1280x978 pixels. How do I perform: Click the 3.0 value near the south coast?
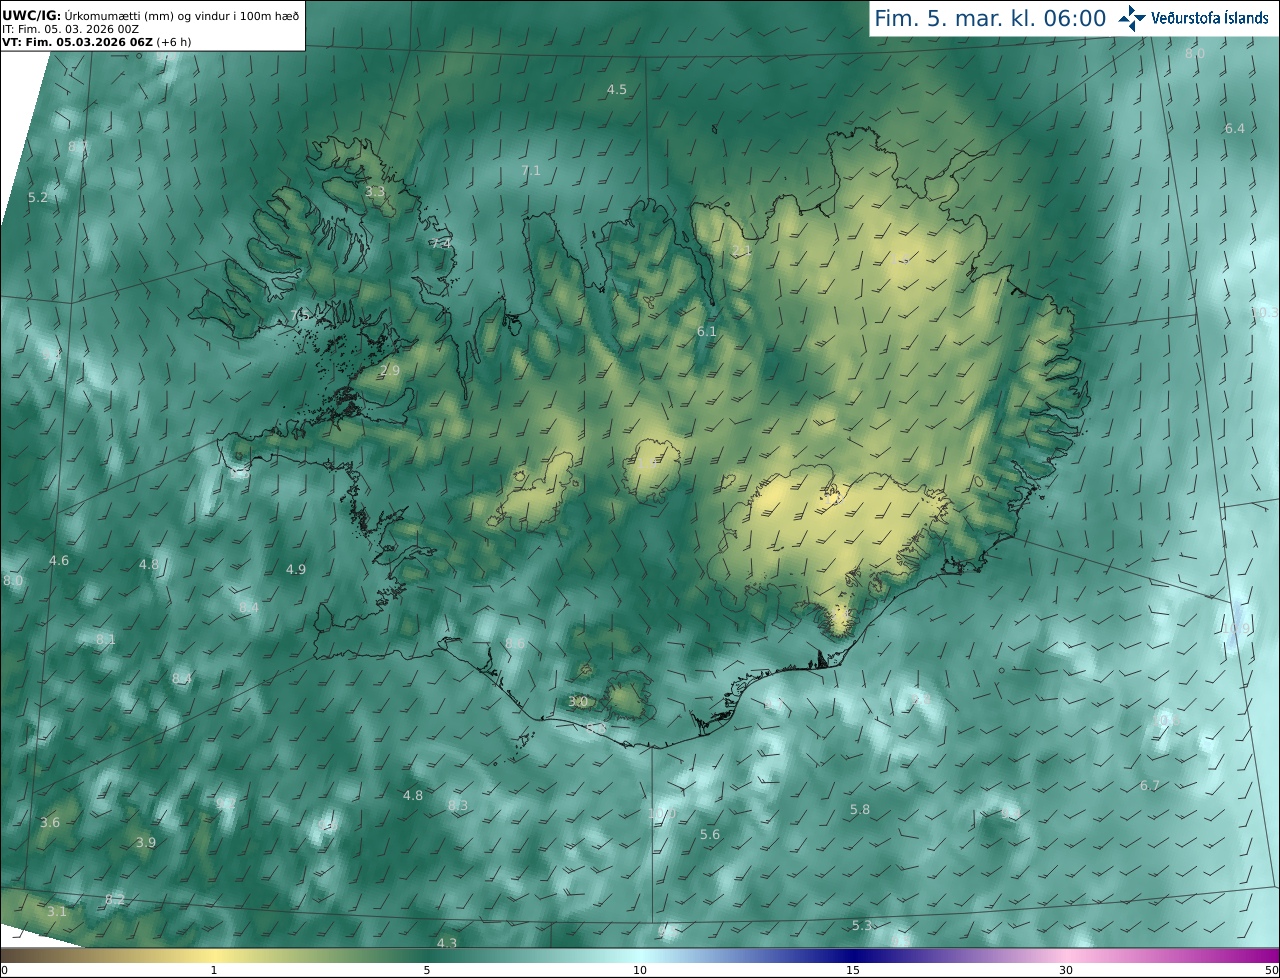pos(578,701)
